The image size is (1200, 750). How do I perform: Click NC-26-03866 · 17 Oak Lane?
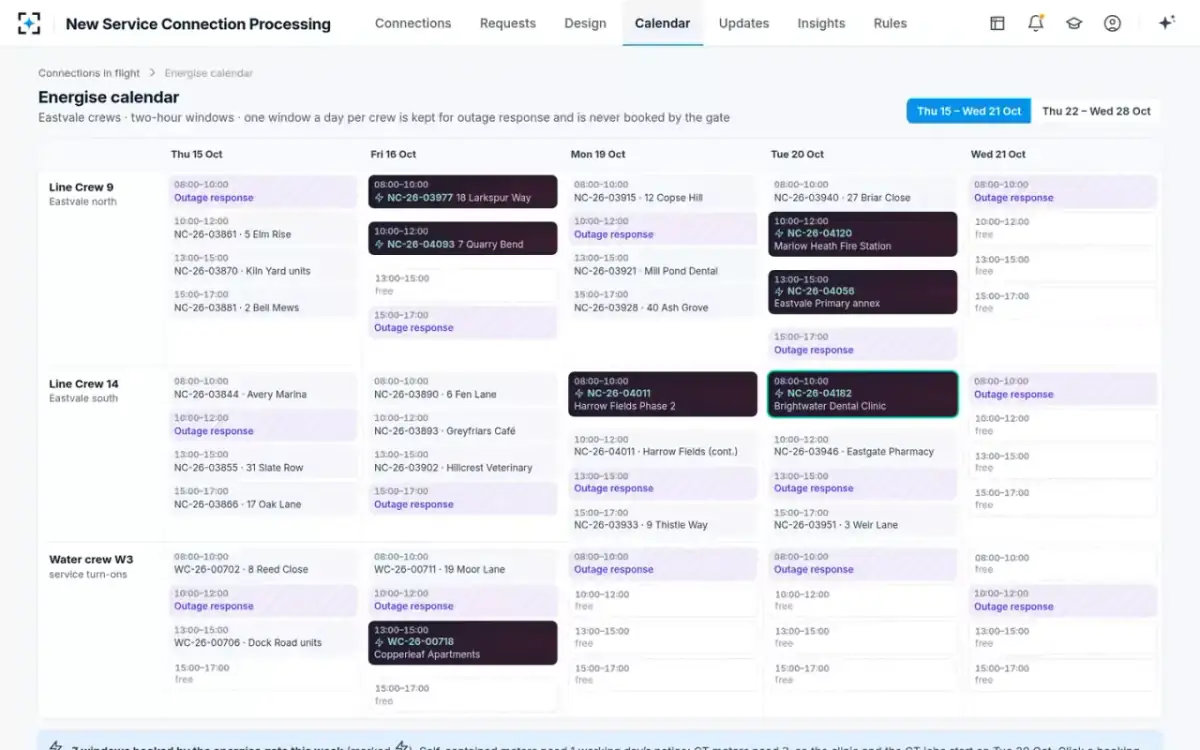pos(263,498)
